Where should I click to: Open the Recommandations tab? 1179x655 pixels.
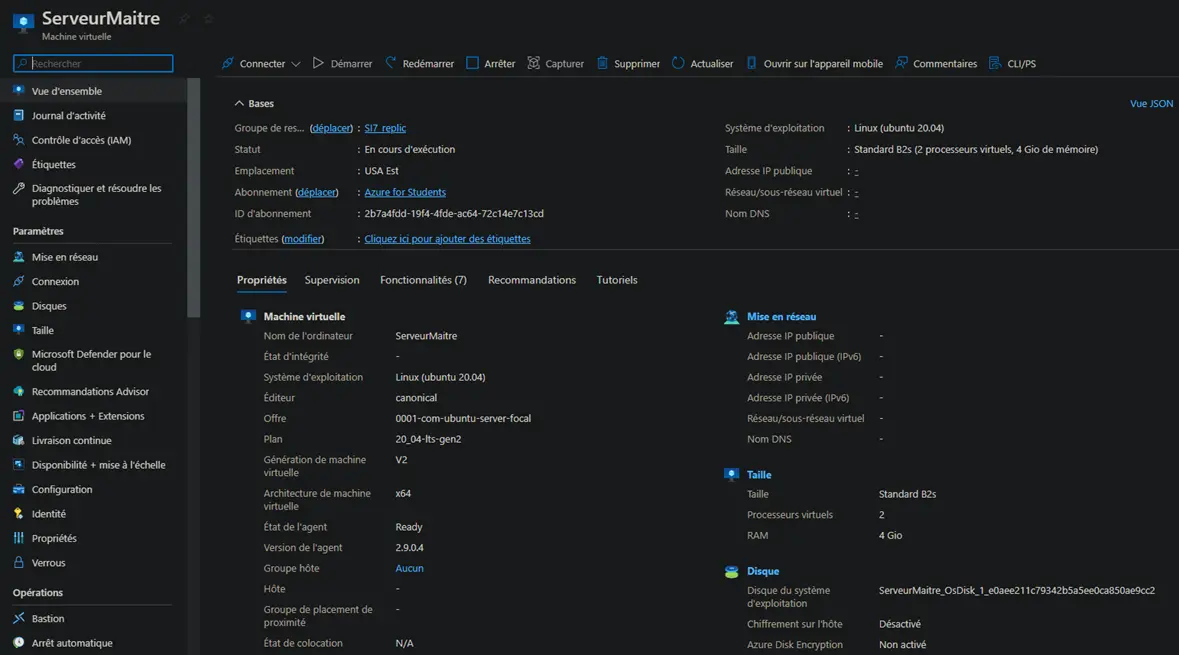(x=532, y=280)
